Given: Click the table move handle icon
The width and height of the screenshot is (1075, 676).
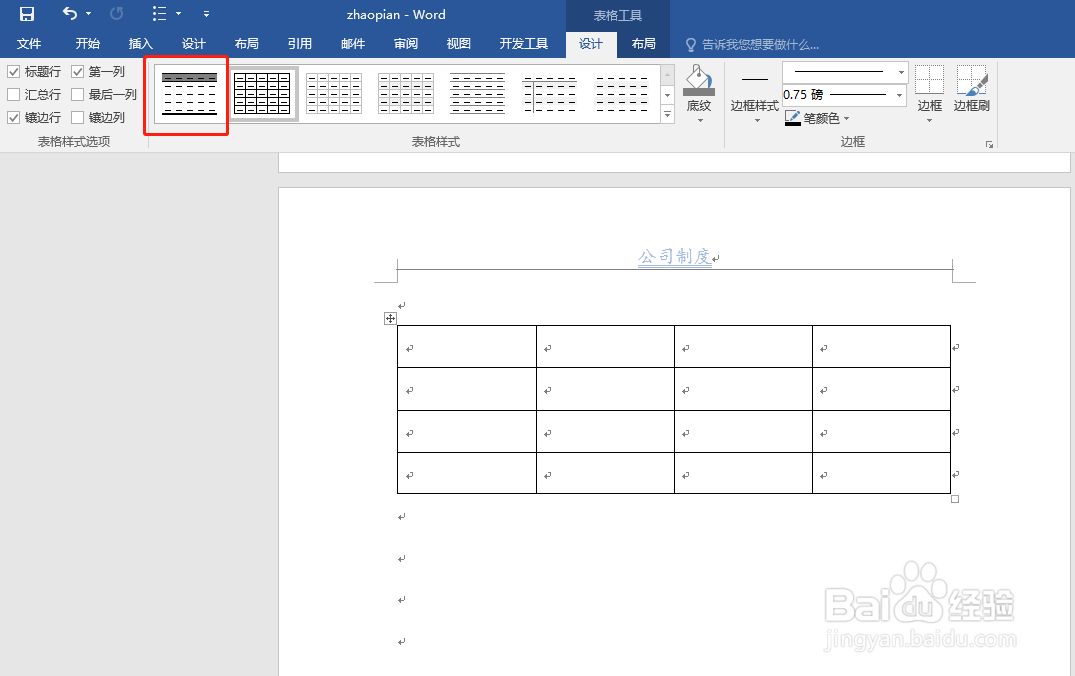Looking at the screenshot, I should coord(390,318).
